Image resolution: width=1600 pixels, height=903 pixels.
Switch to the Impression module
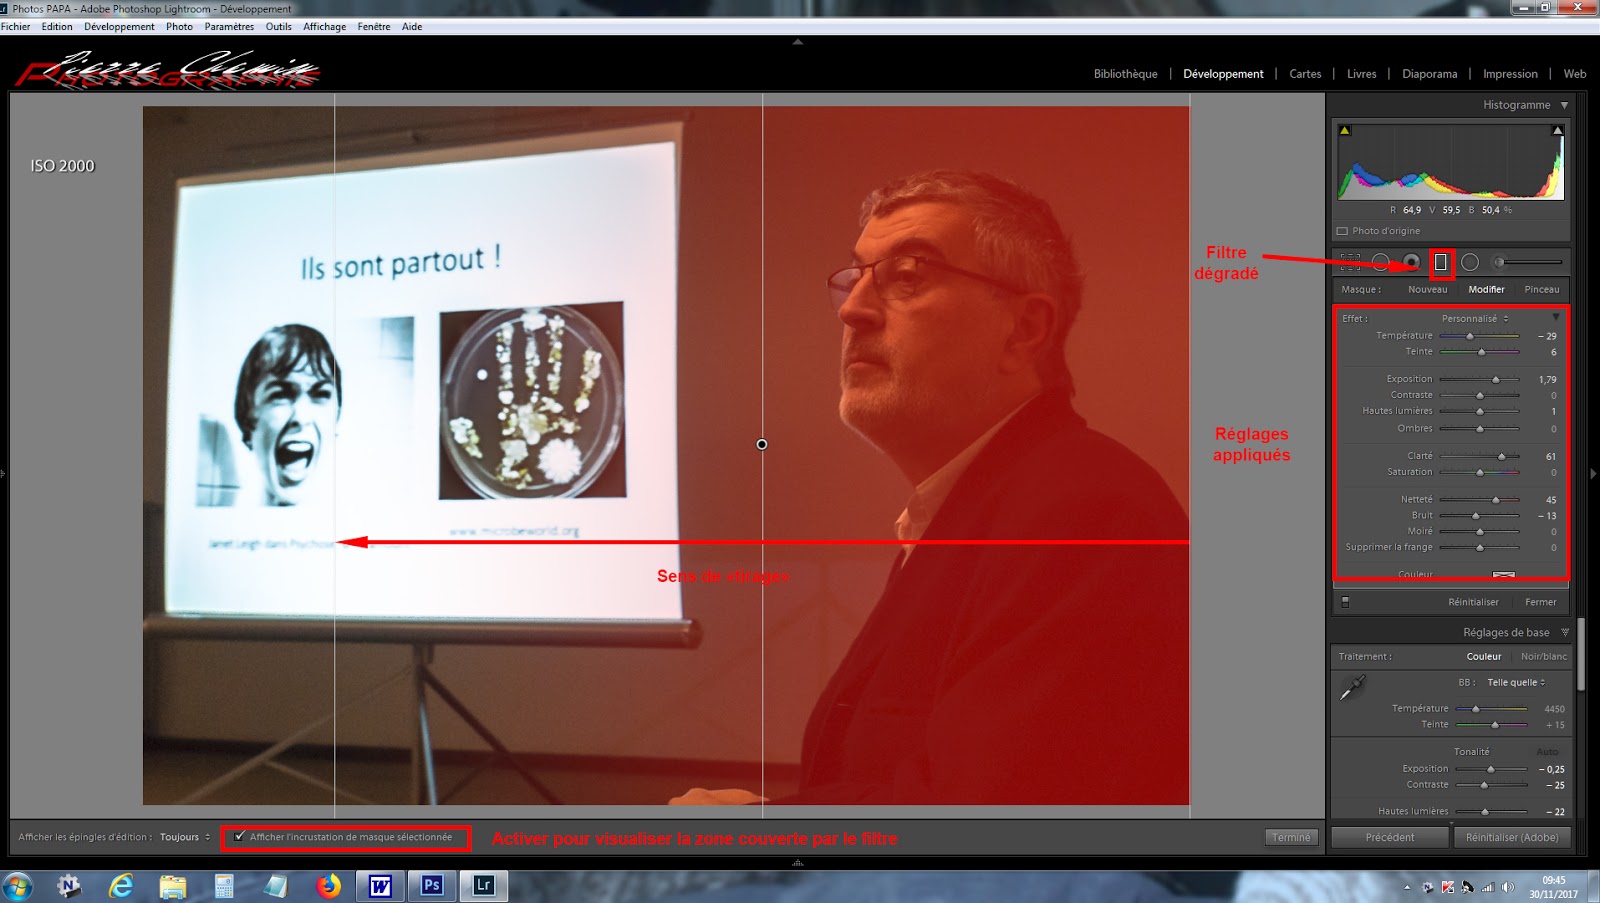point(1510,74)
